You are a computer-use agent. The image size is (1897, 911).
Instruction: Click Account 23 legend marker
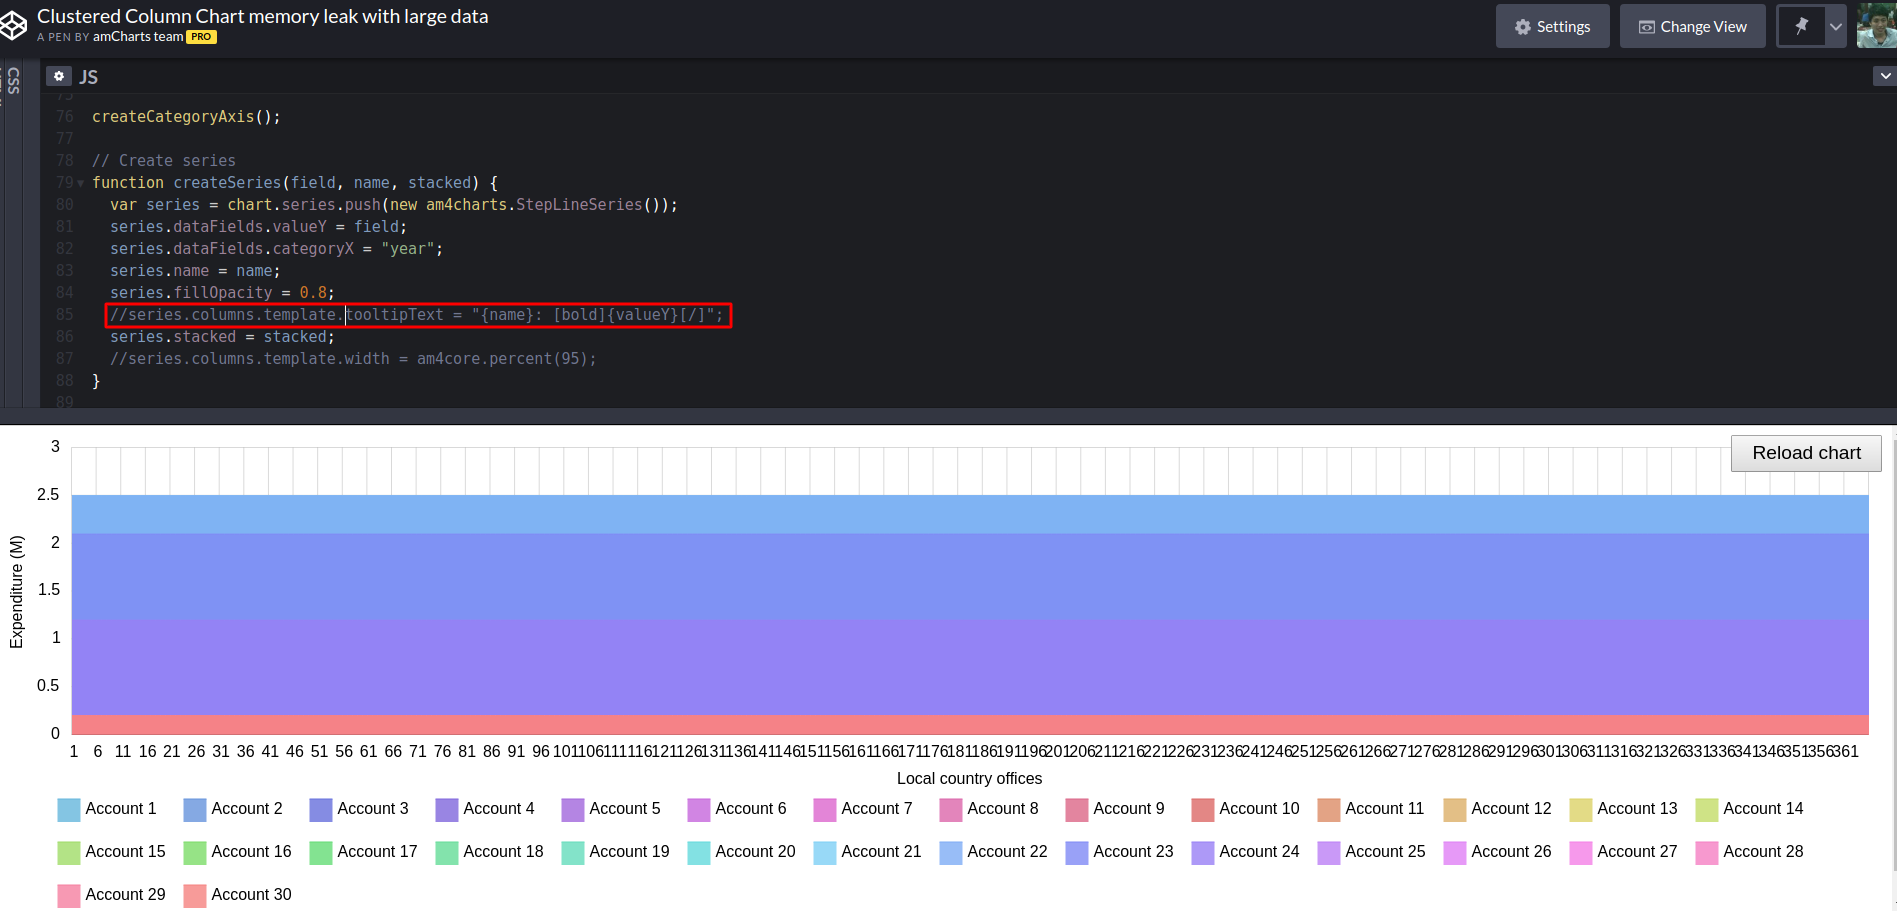tap(1077, 852)
